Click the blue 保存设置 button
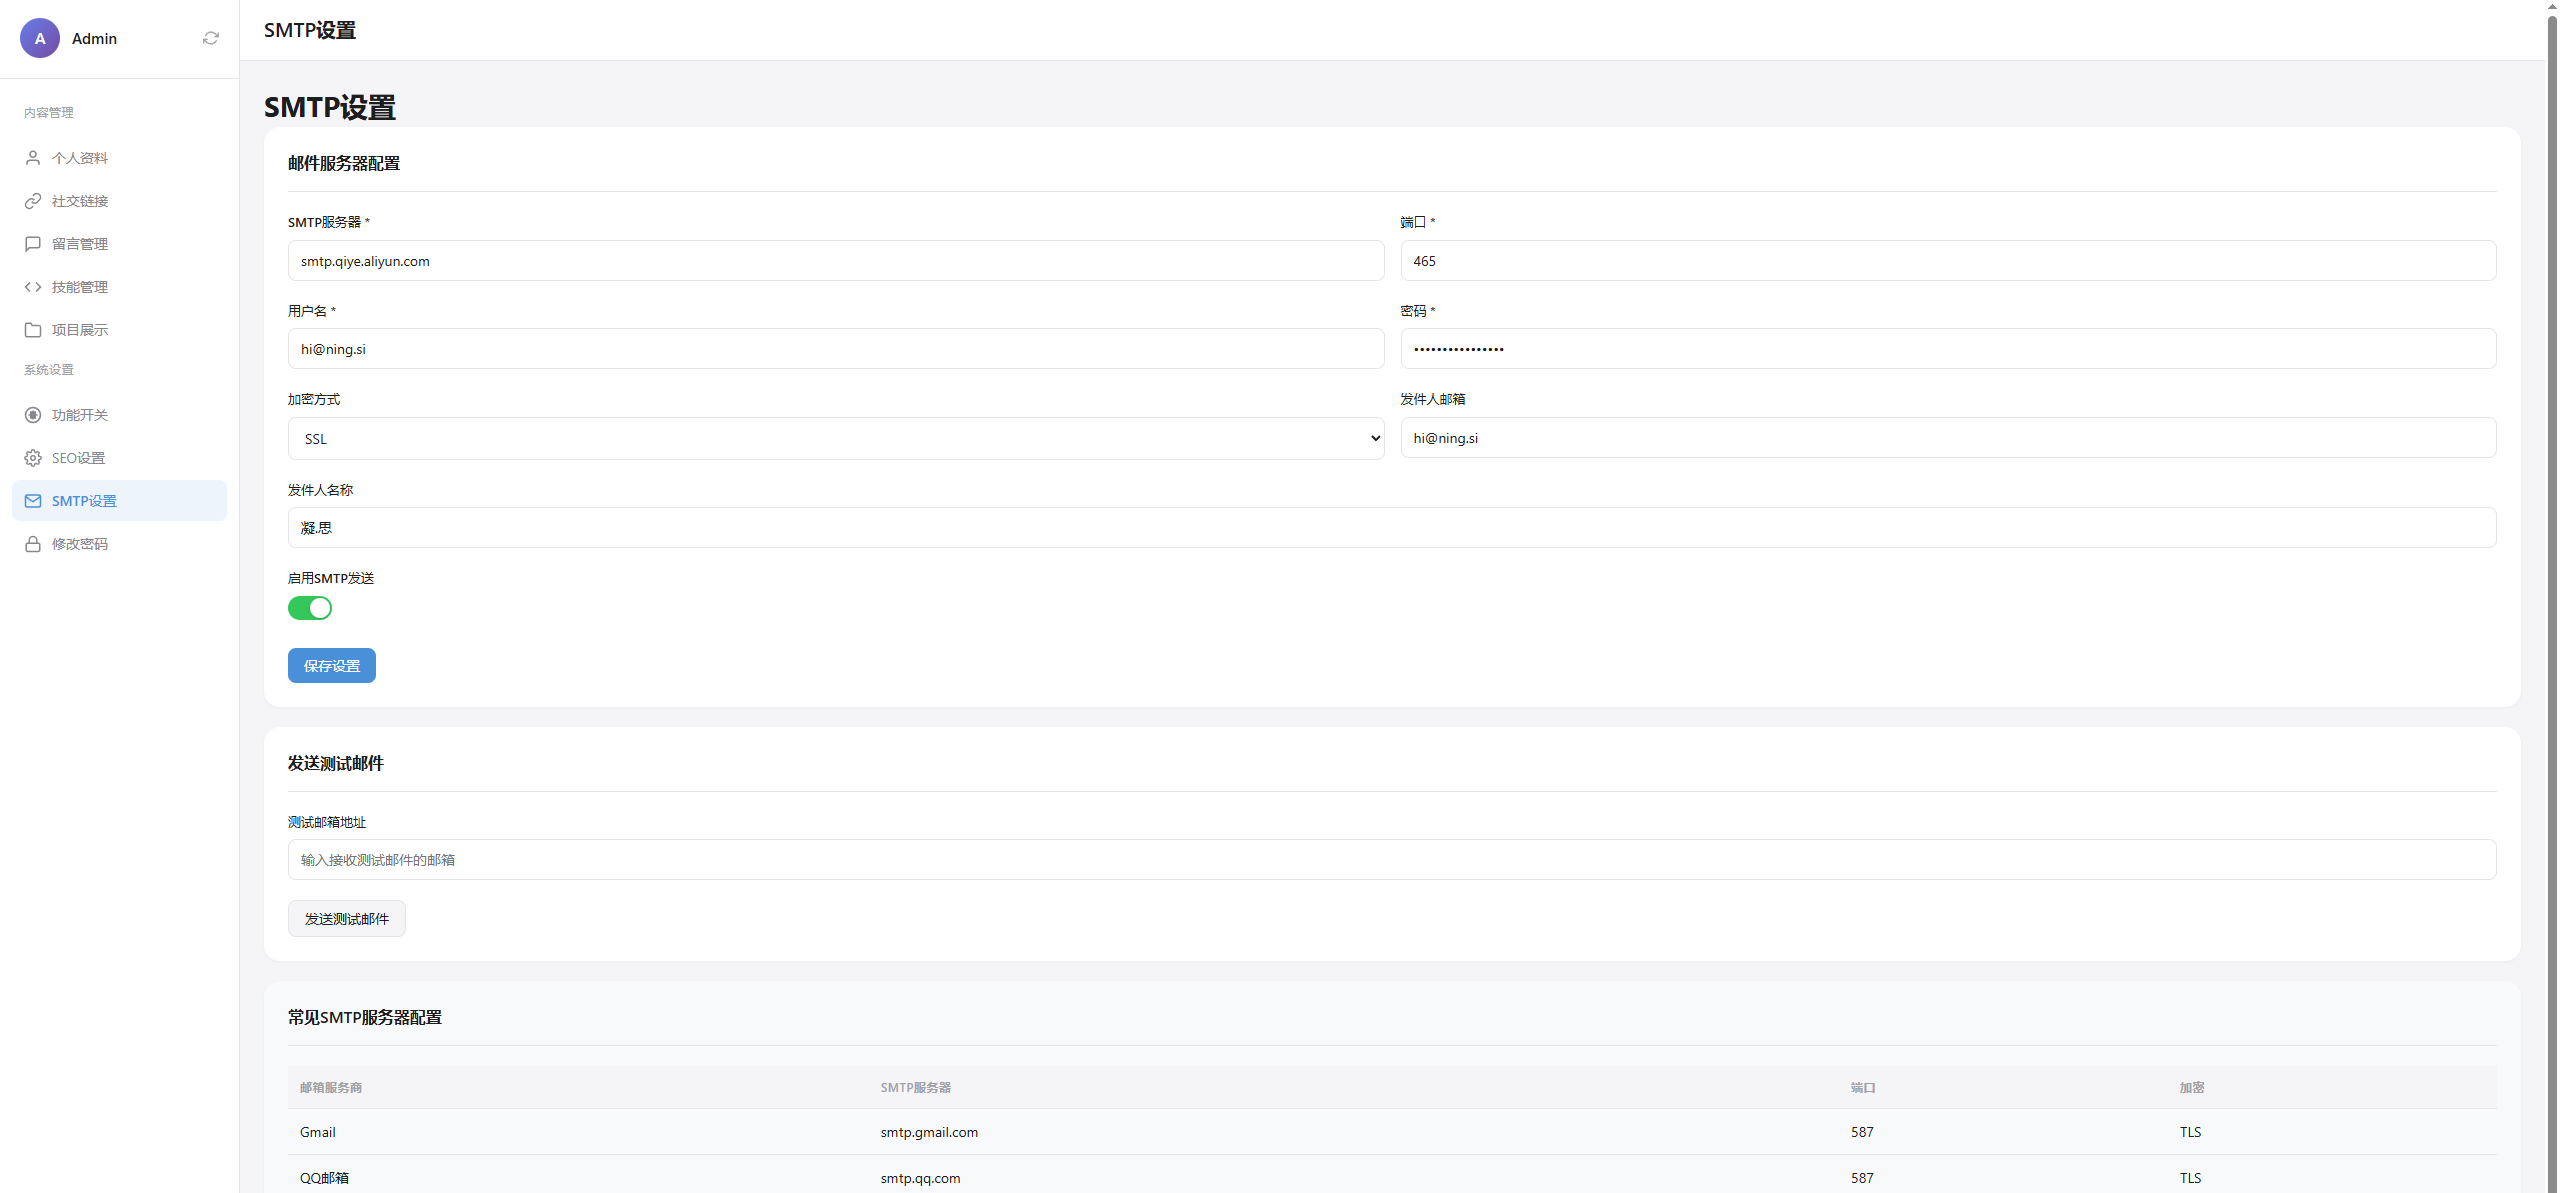This screenshot has height=1193, width=2560. [331, 666]
